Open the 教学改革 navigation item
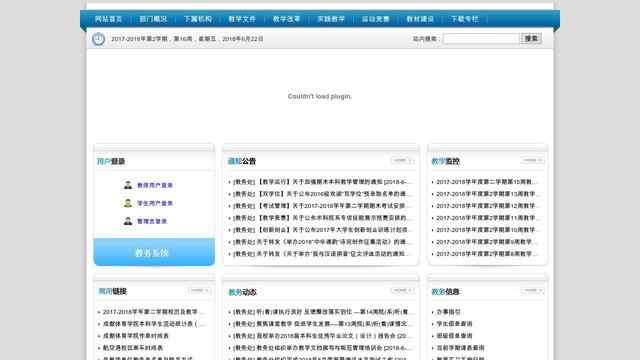 point(287,19)
